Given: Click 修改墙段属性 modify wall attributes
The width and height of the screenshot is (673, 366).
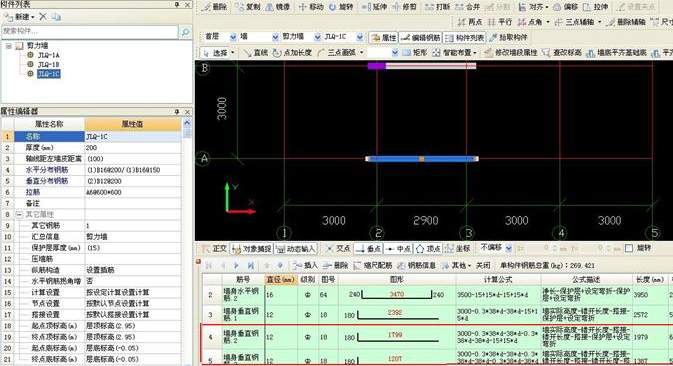Looking at the screenshot, I should [511, 52].
